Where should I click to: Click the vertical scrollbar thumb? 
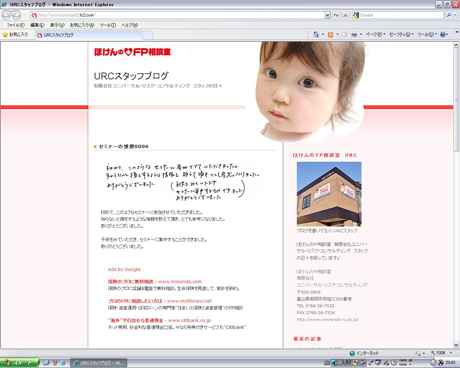(x=456, y=99)
